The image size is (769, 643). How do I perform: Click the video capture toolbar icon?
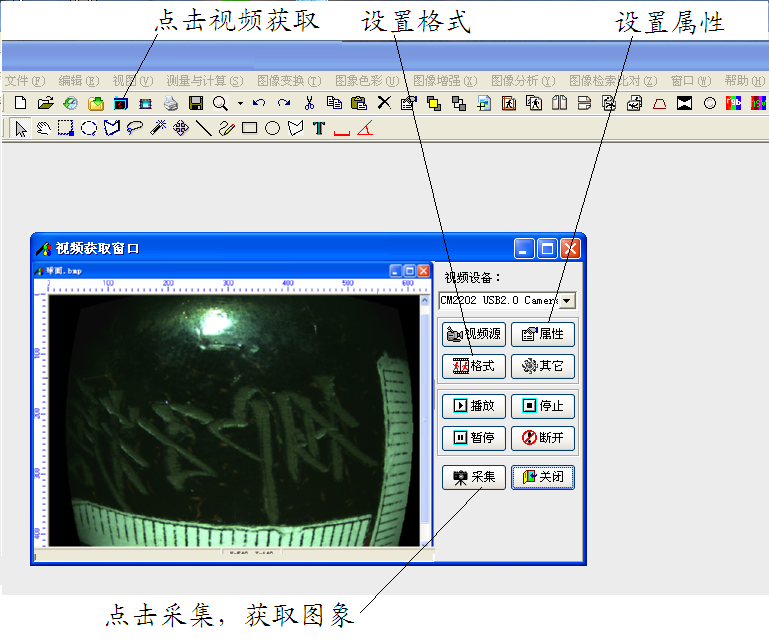click(x=121, y=103)
